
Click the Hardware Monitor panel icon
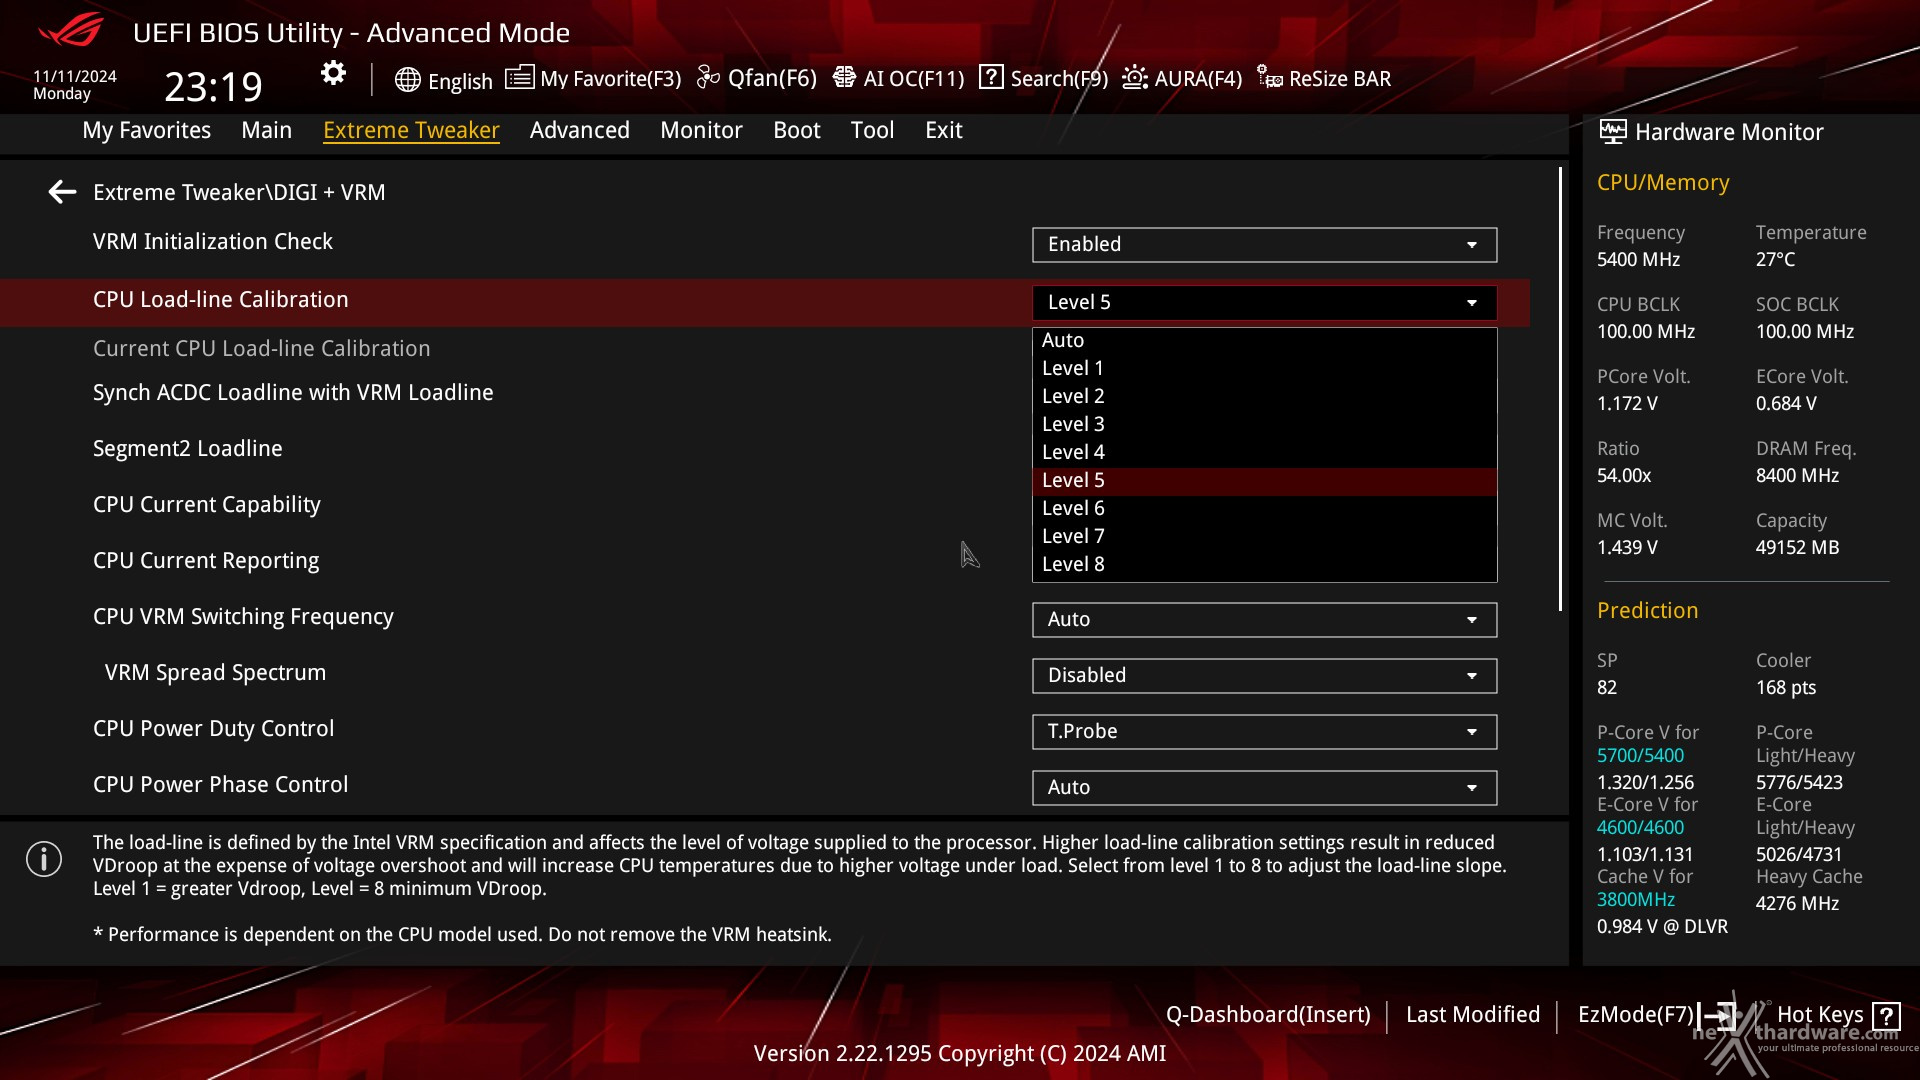tap(1613, 132)
